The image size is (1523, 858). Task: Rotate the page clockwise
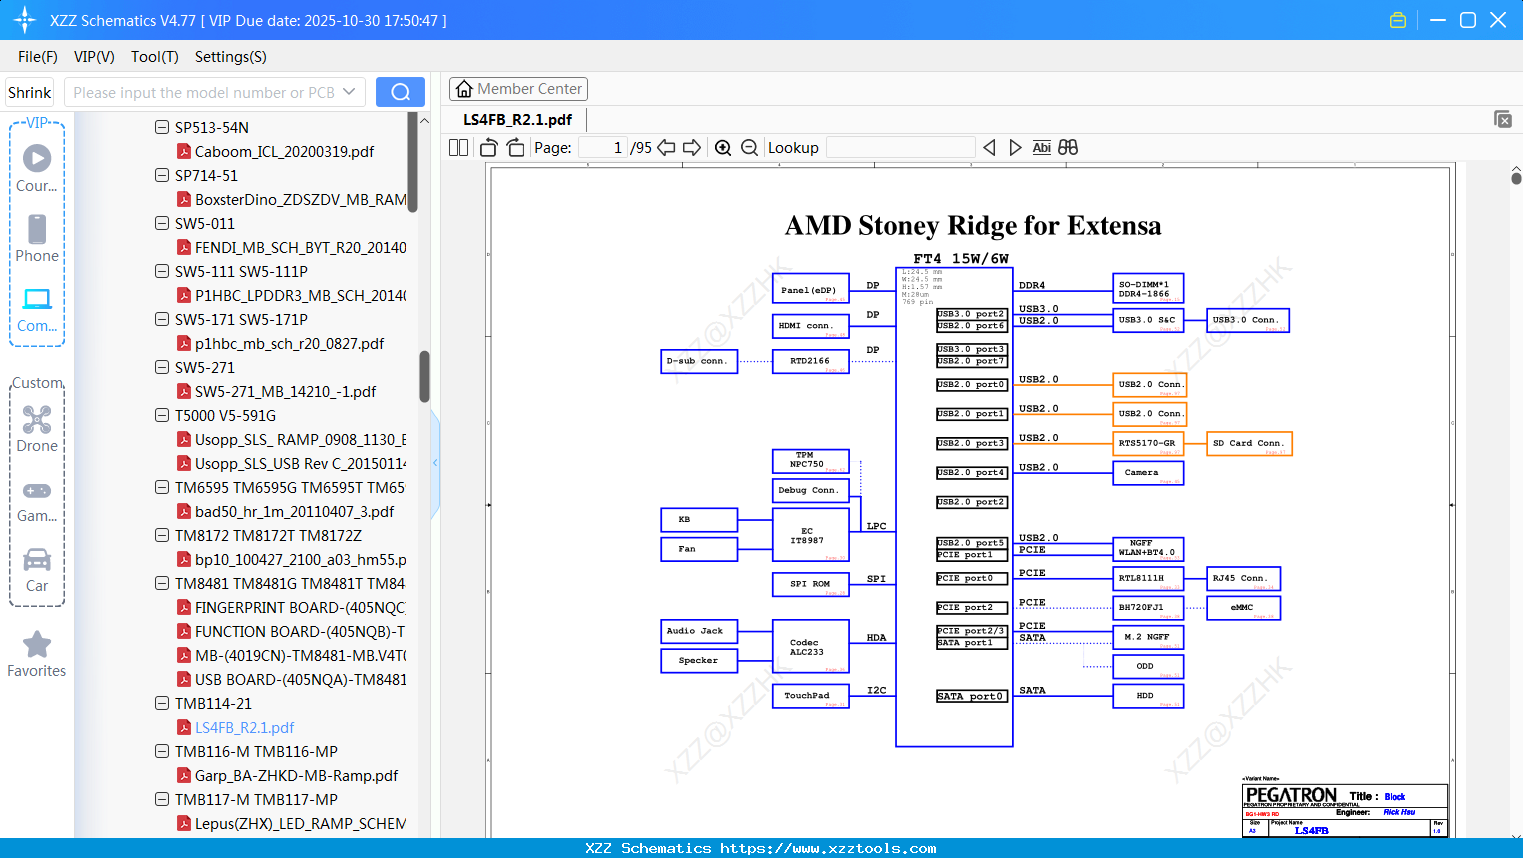[516, 148]
